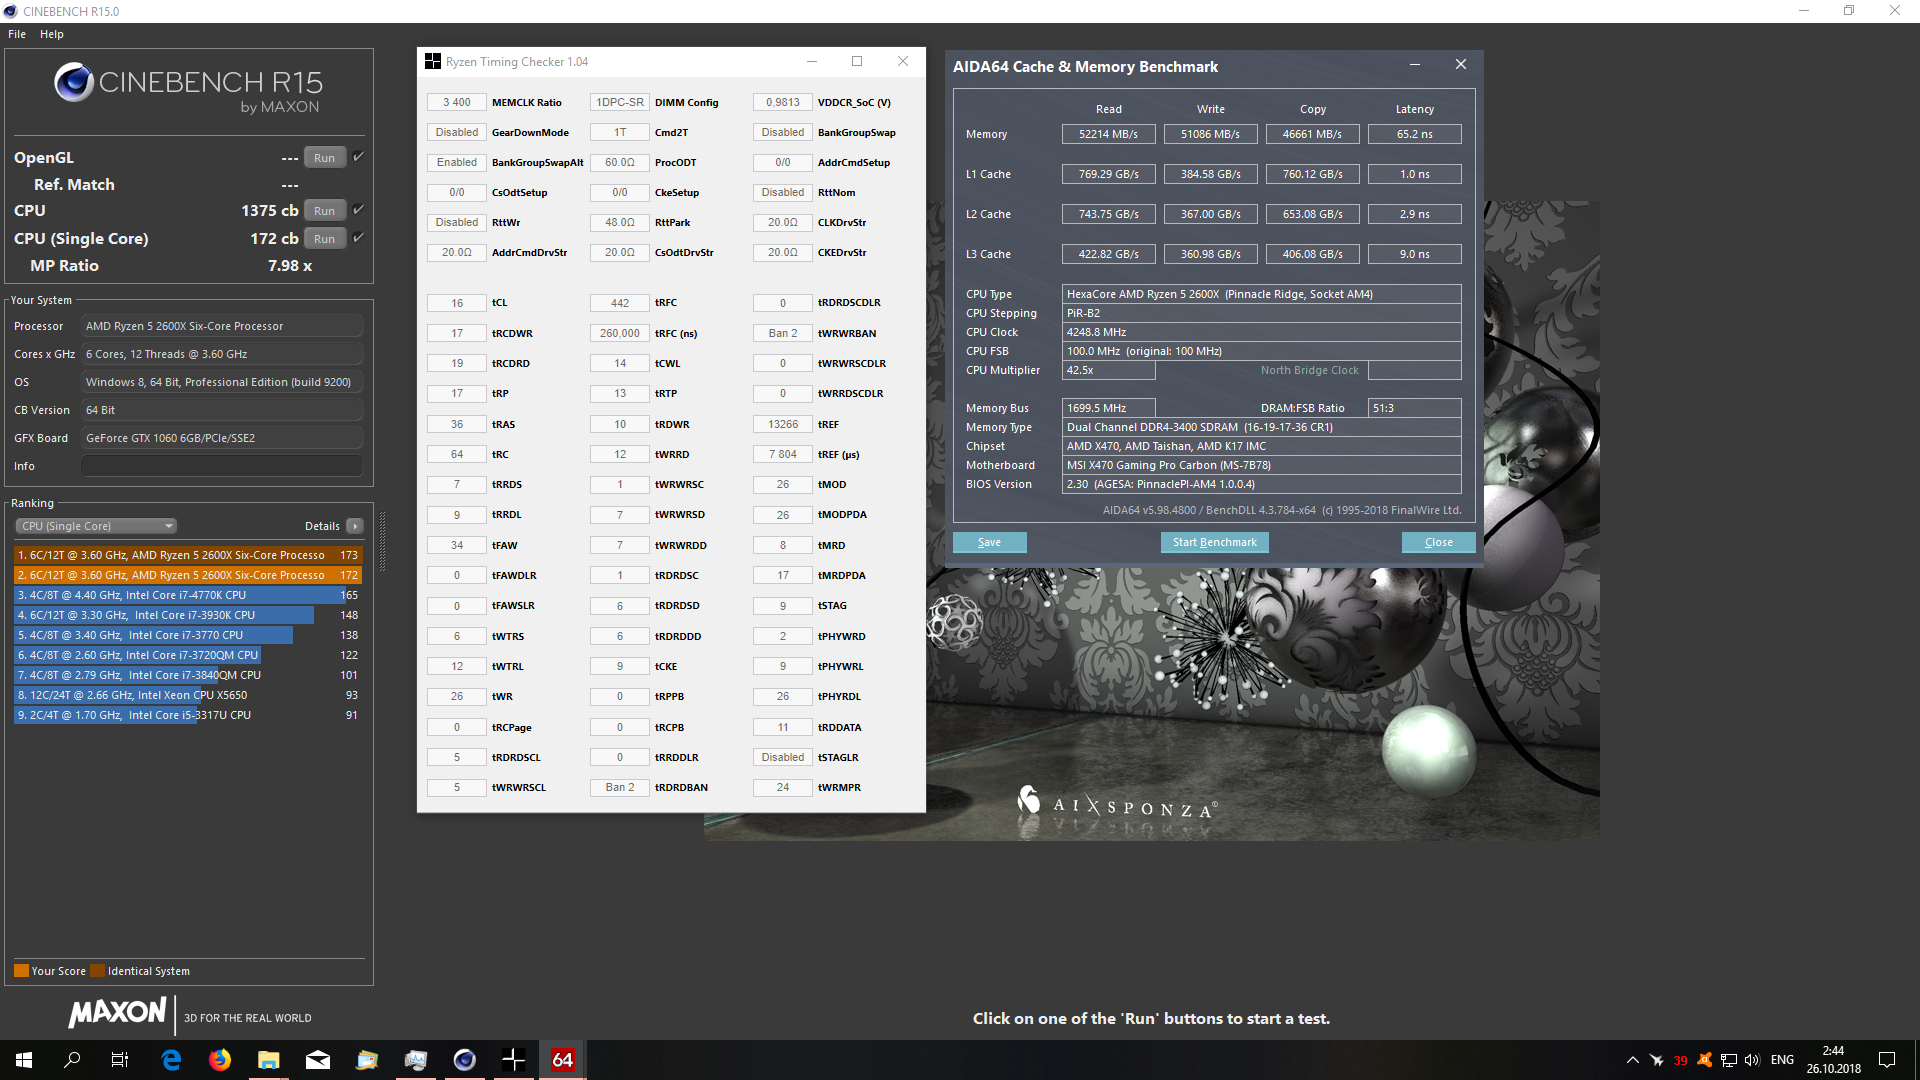The height and width of the screenshot is (1080, 1920).
Task: Show hidden system tray icons
Action: tap(1632, 1060)
